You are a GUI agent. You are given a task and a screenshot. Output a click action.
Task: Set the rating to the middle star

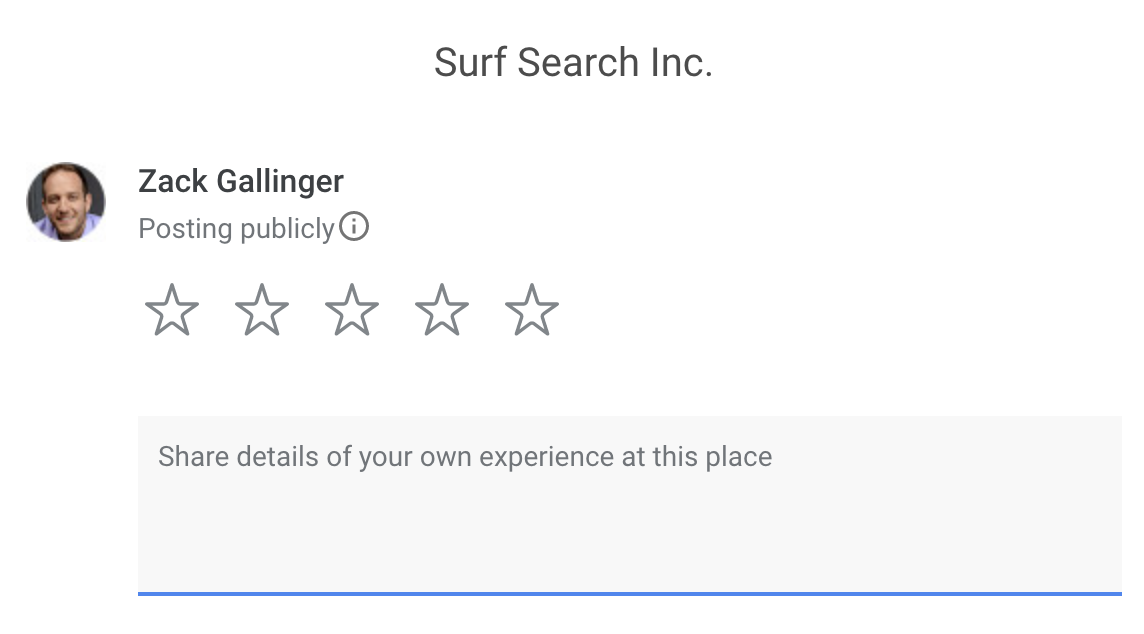tap(352, 310)
